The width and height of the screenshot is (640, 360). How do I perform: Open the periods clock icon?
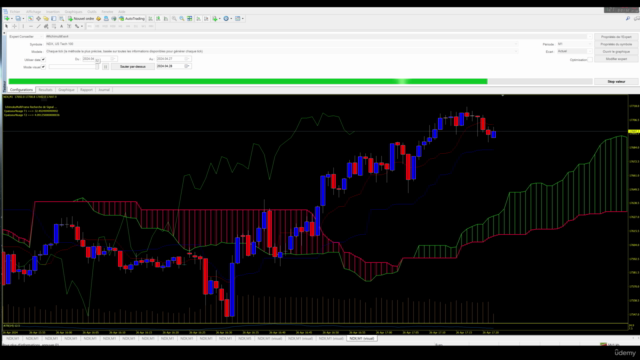[x=226, y=19]
